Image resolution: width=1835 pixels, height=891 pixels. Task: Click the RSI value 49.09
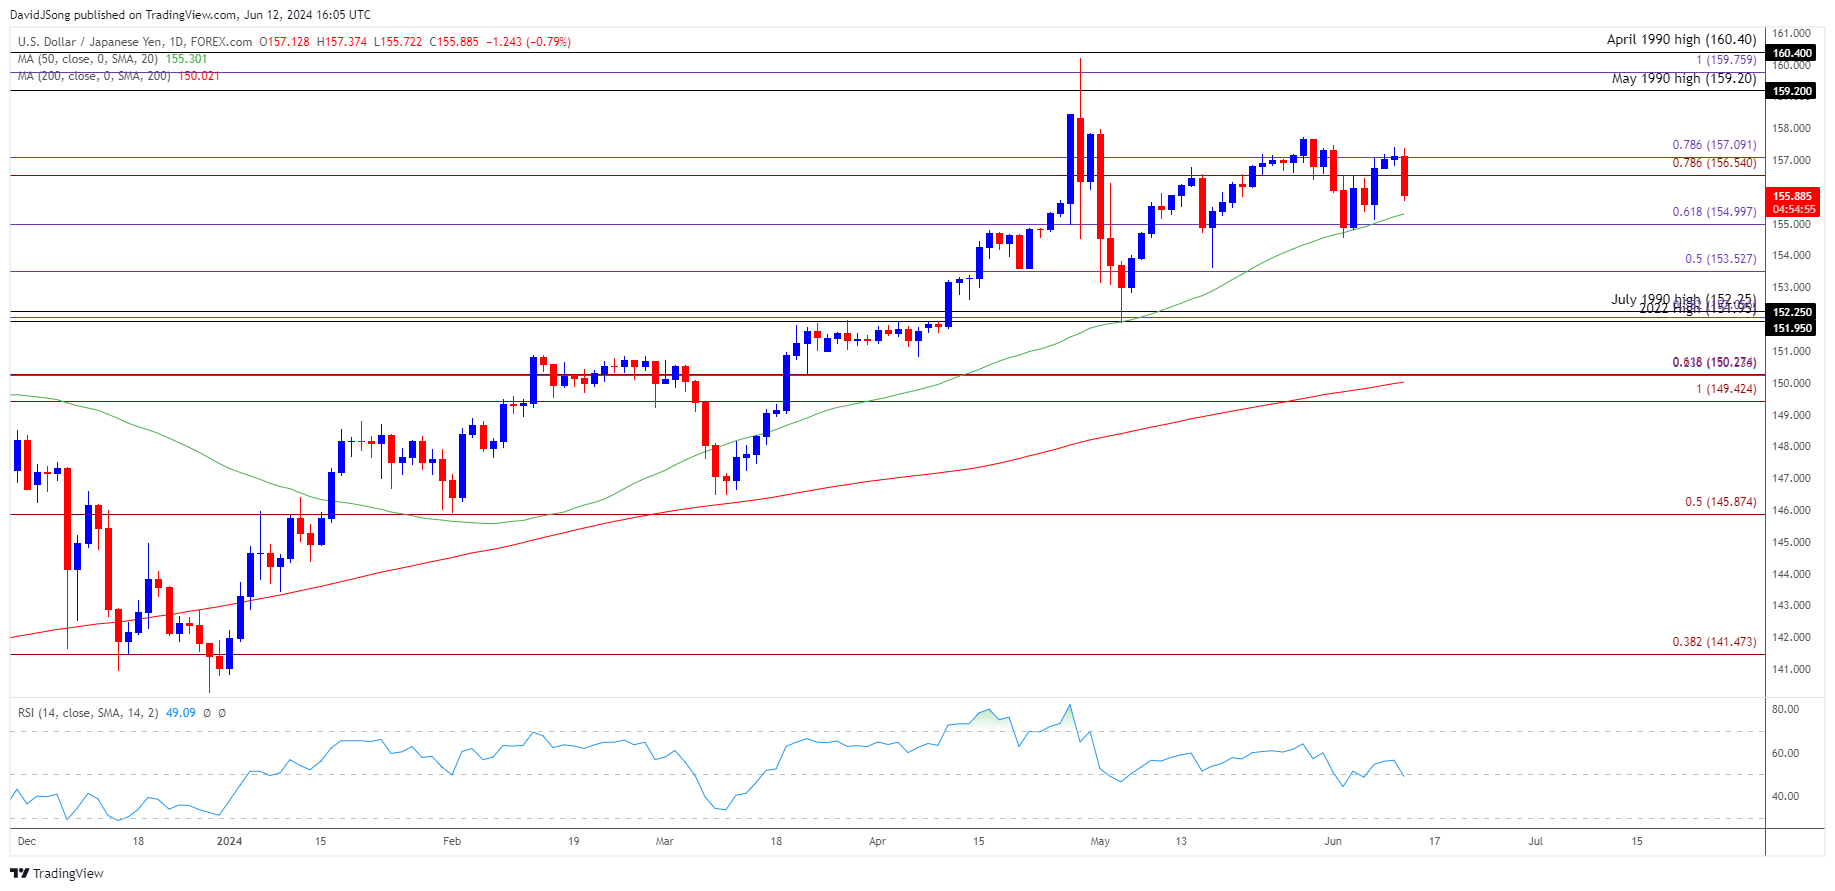tap(180, 713)
